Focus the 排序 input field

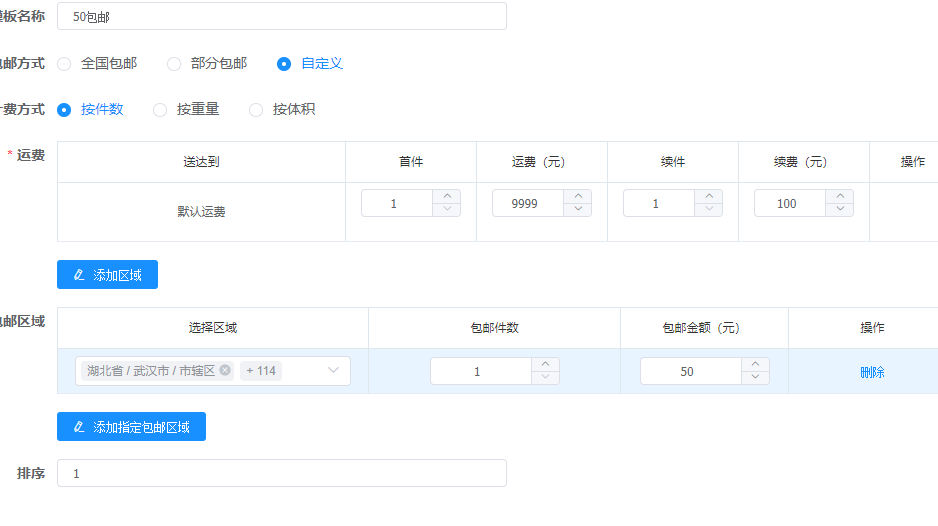pyautogui.click(x=282, y=473)
